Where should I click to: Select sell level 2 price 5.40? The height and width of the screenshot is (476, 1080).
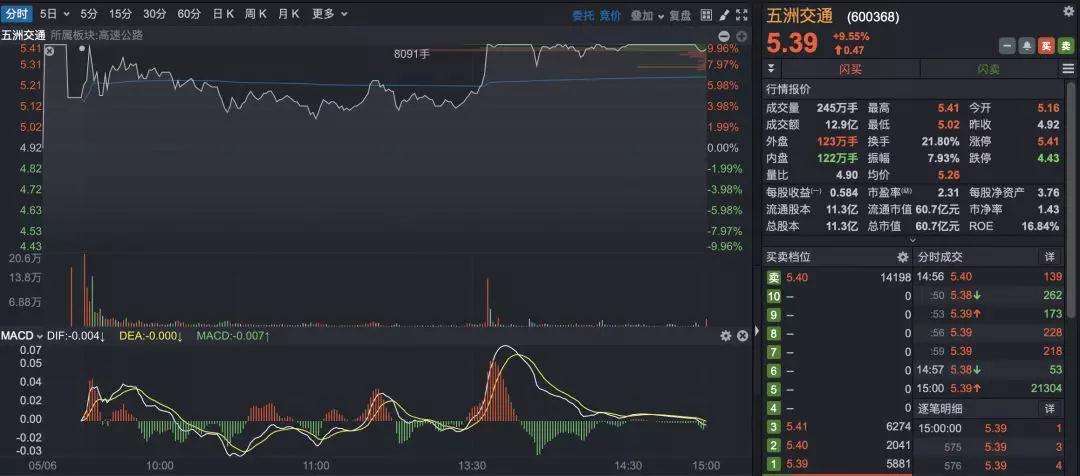(x=796, y=446)
